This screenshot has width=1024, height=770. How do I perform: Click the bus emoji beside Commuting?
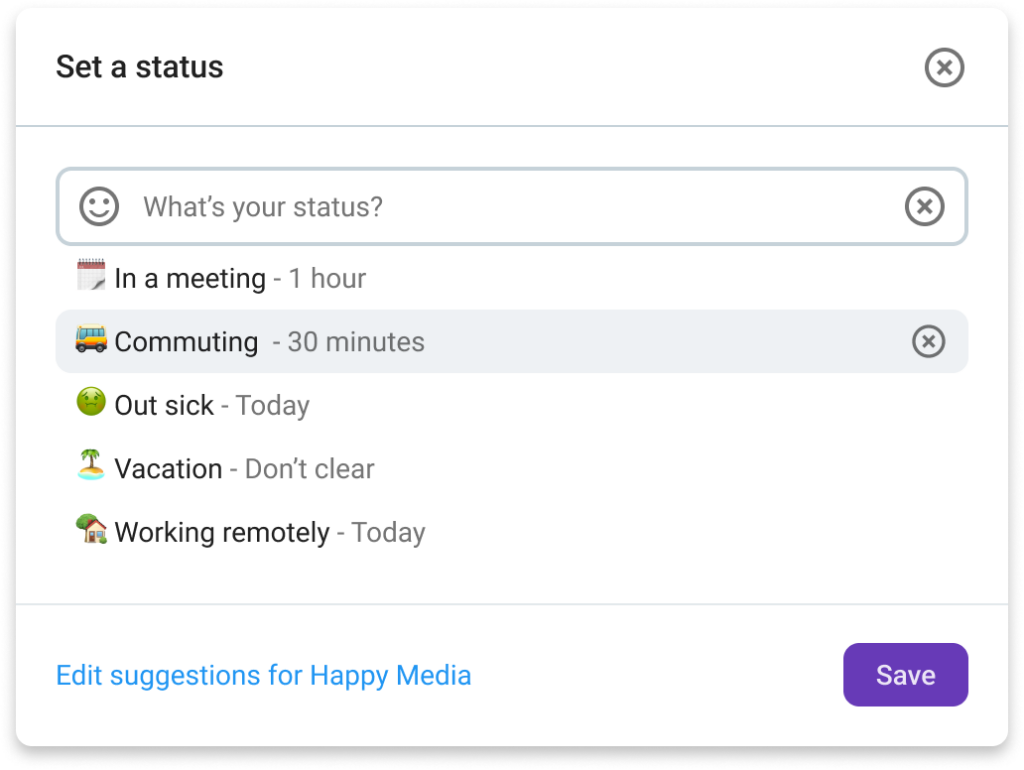[x=91, y=340]
